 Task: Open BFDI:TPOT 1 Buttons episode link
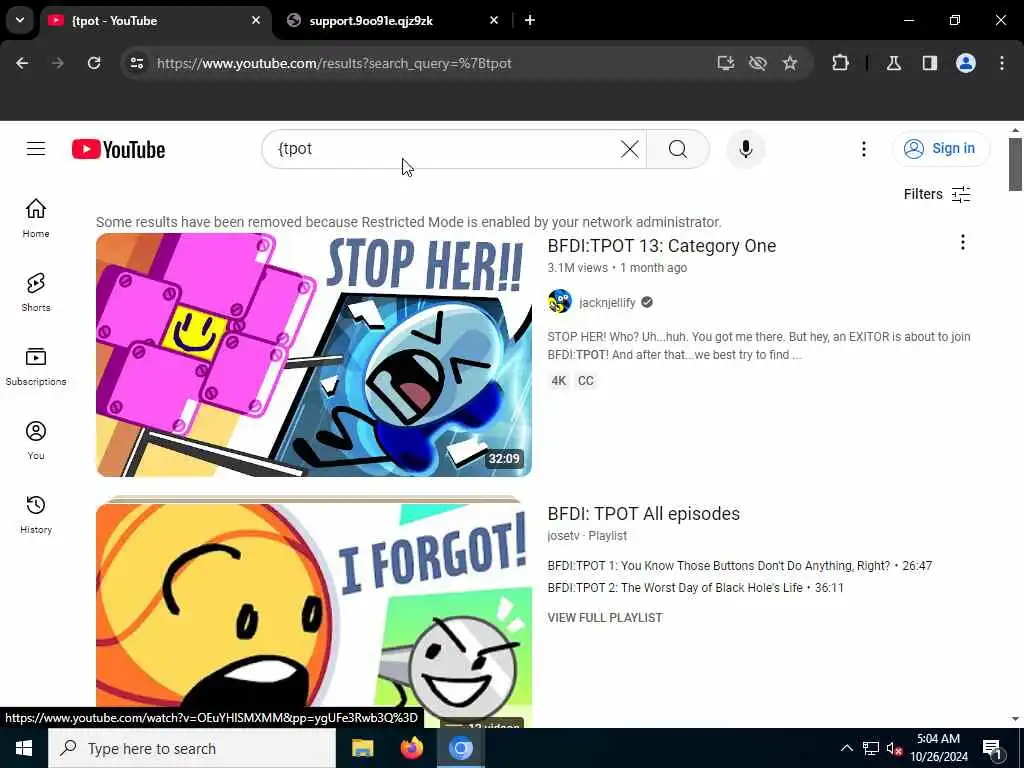pos(739,566)
